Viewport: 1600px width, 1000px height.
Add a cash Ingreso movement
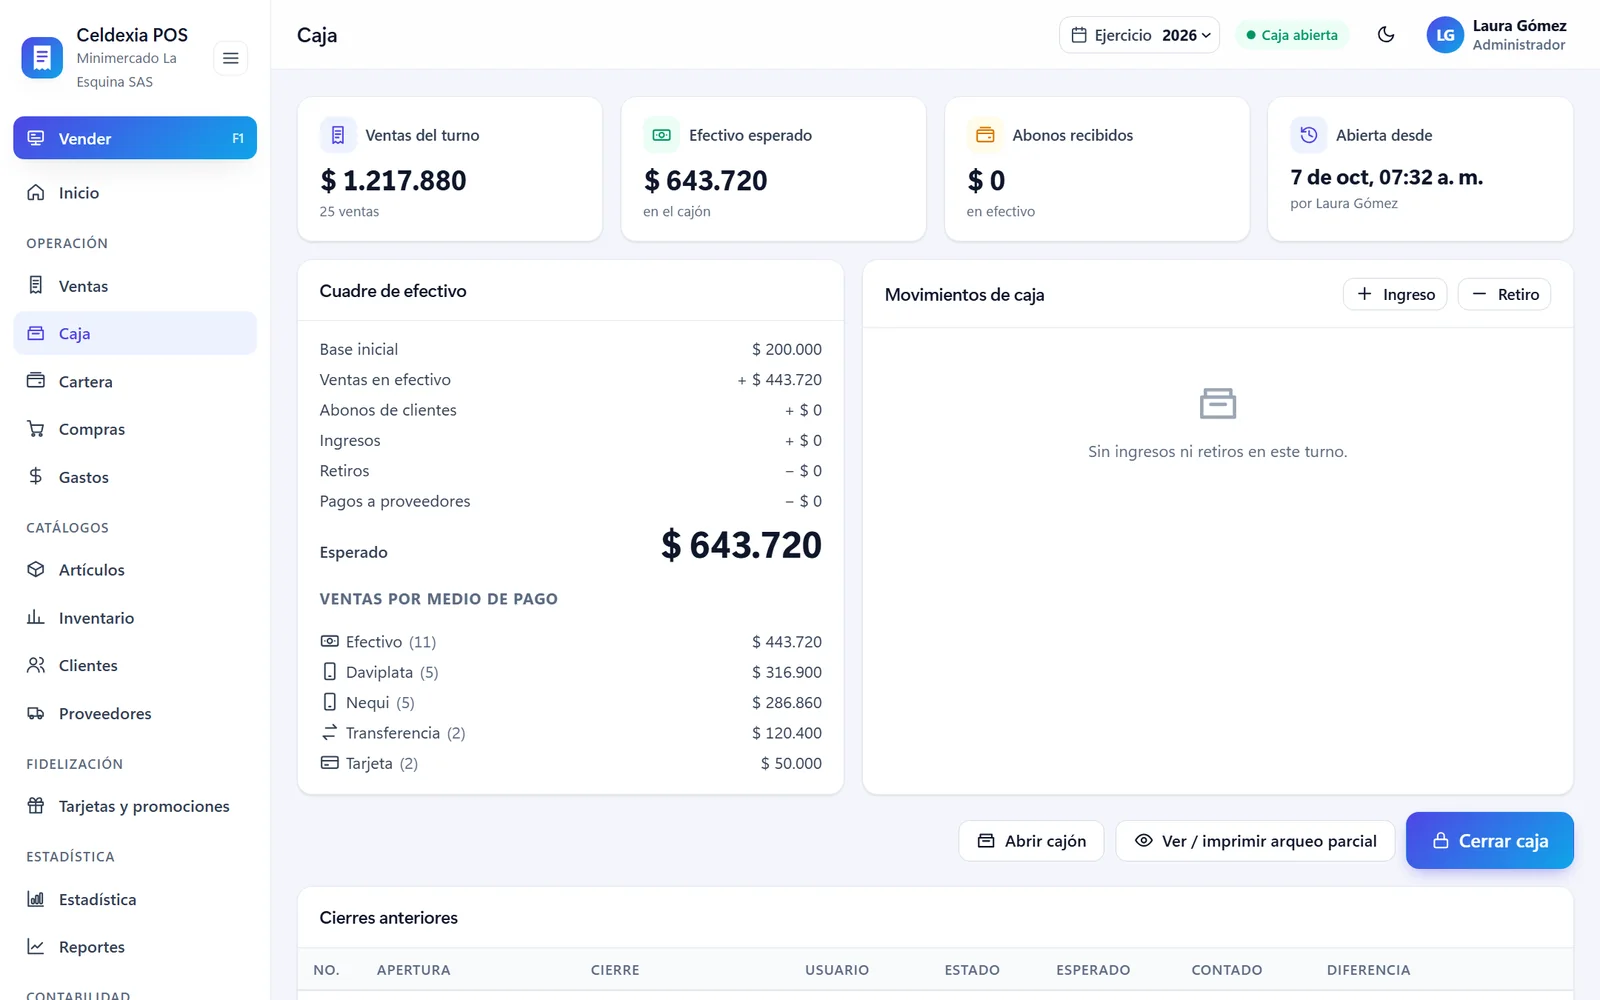(x=1395, y=294)
